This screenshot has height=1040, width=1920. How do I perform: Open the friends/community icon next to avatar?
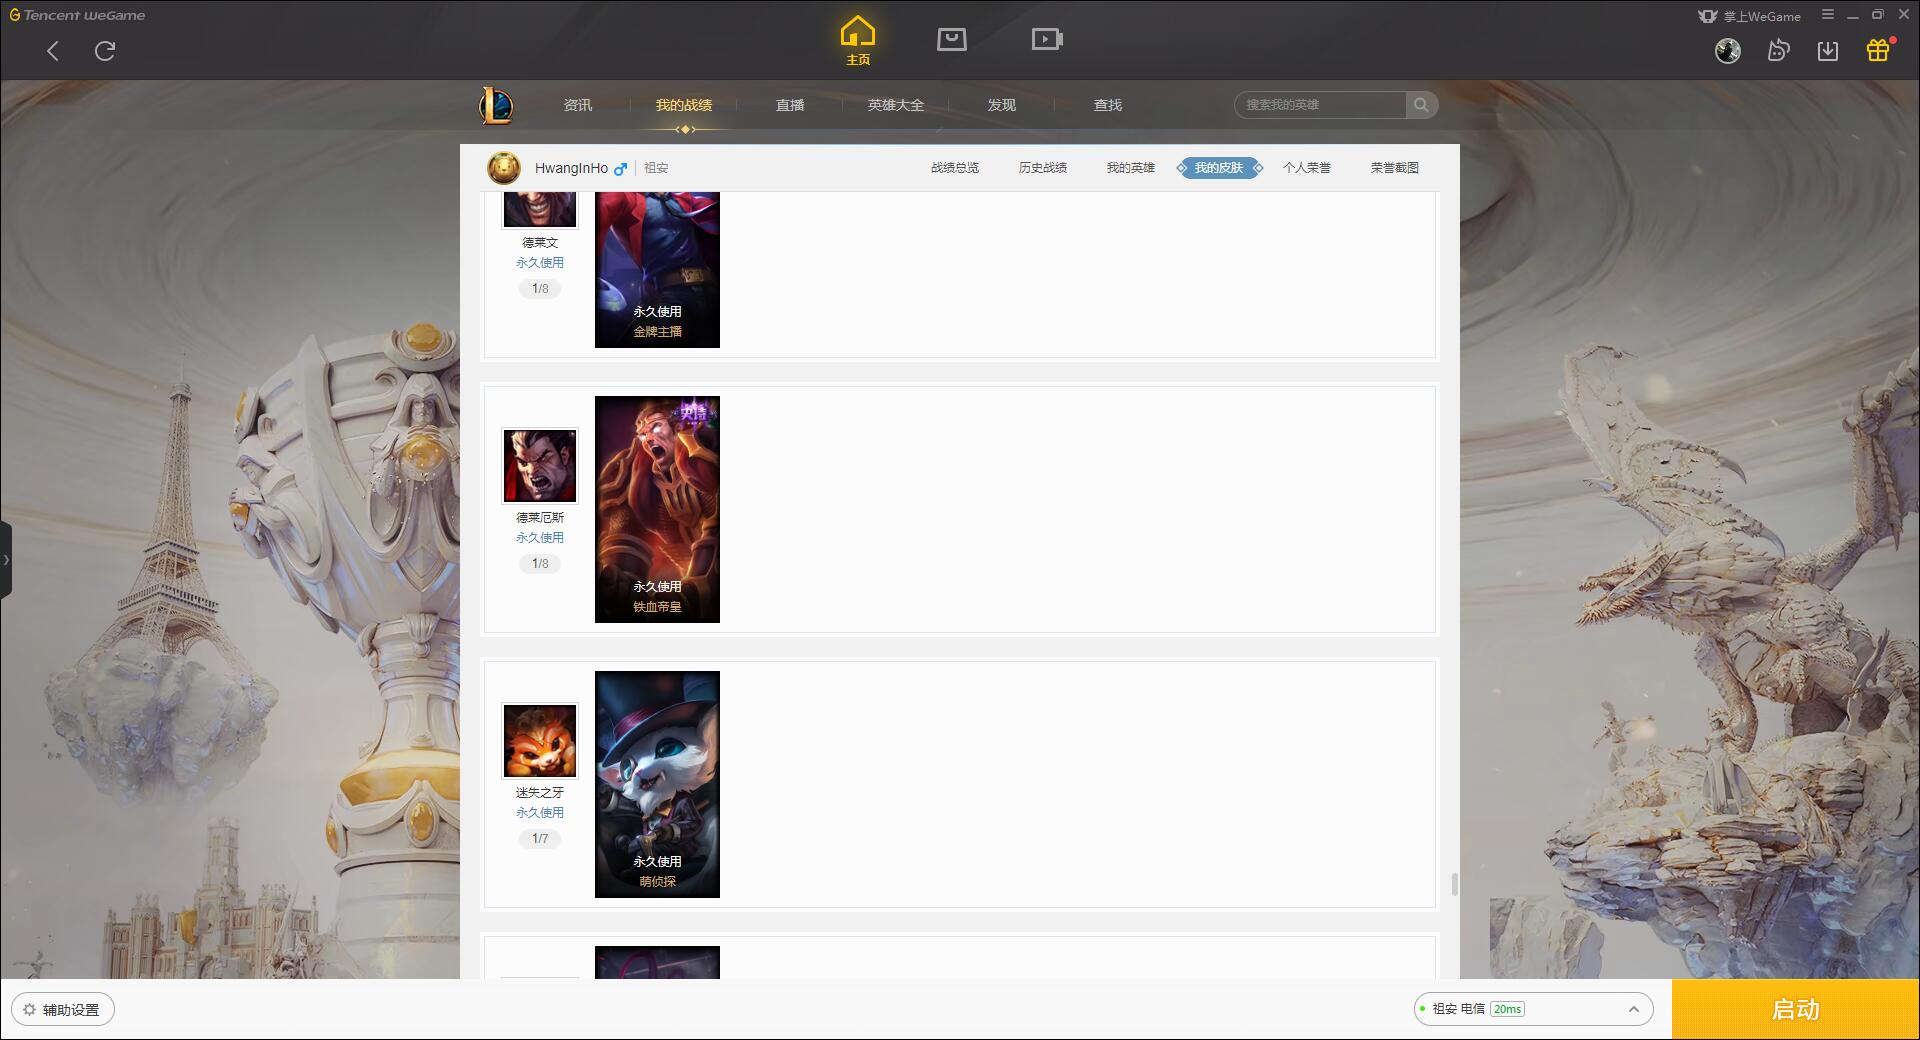pos(1778,51)
